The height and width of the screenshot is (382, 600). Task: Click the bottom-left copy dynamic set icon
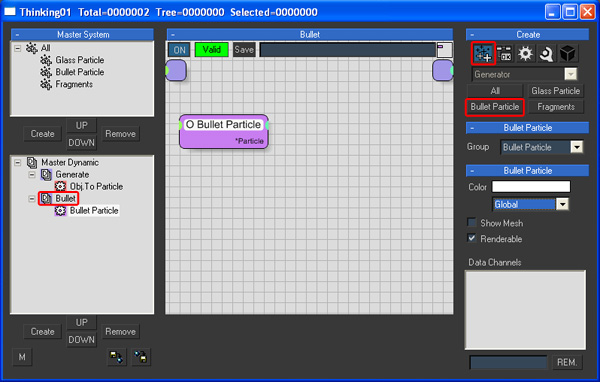116,358
